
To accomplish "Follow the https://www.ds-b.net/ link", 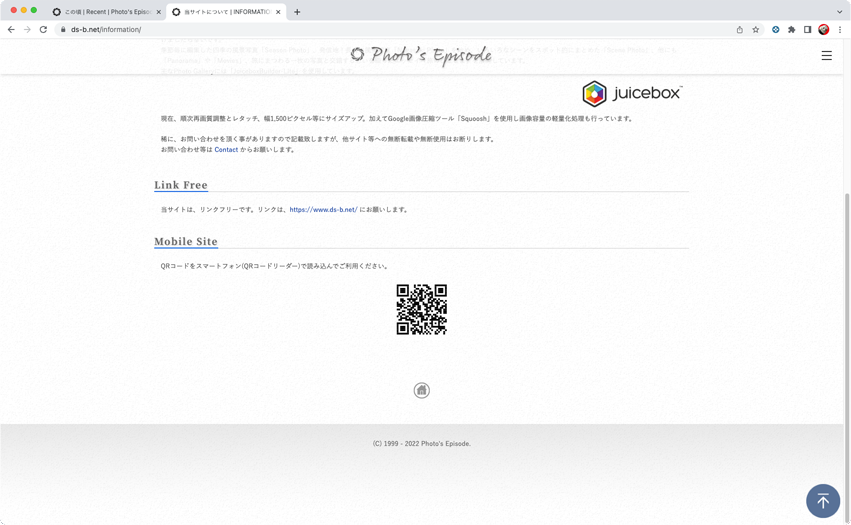I will click(x=323, y=210).
